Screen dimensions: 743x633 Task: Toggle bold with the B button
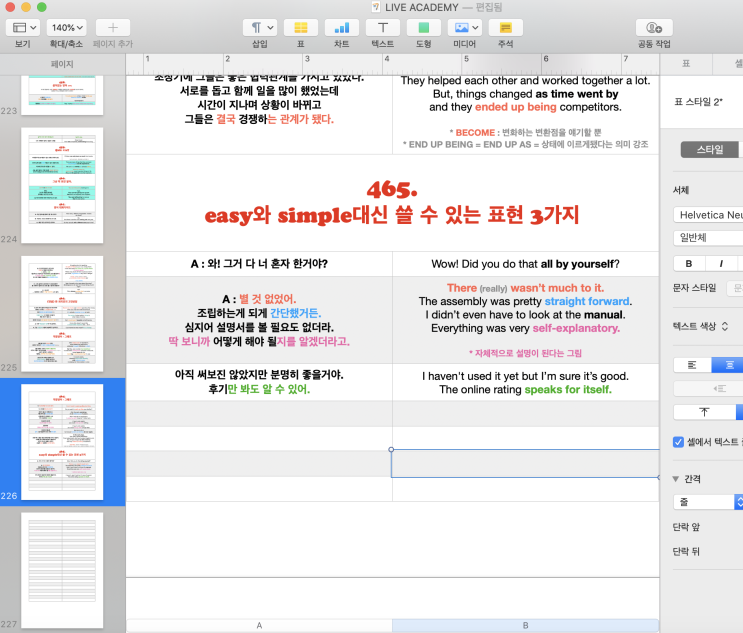(689, 263)
